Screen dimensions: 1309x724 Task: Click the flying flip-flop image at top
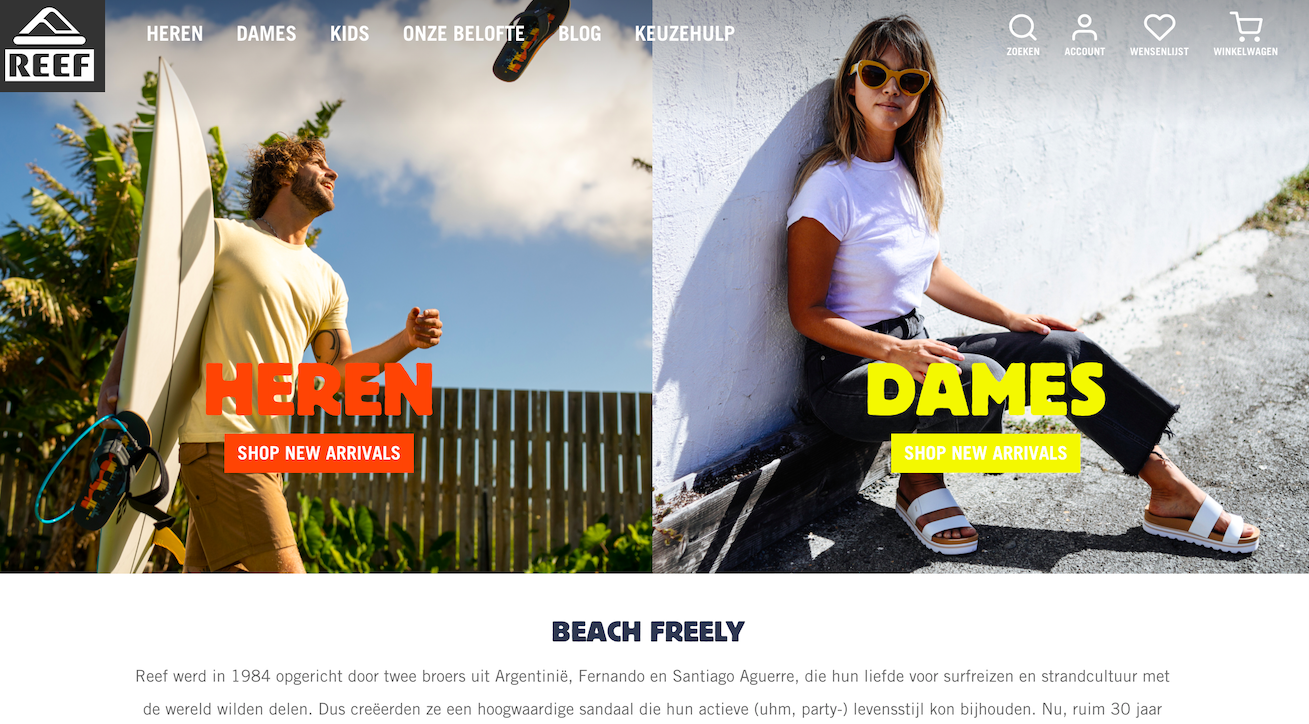(530, 40)
